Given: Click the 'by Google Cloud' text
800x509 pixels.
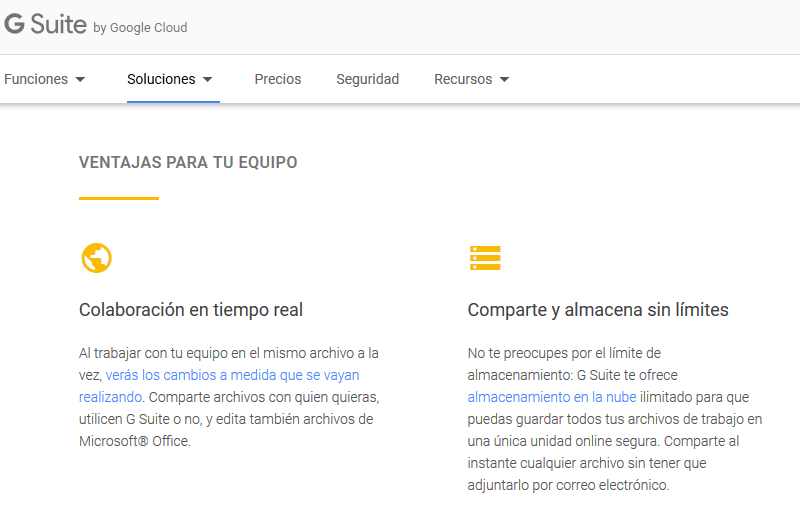Looking at the screenshot, I should pos(140,28).
